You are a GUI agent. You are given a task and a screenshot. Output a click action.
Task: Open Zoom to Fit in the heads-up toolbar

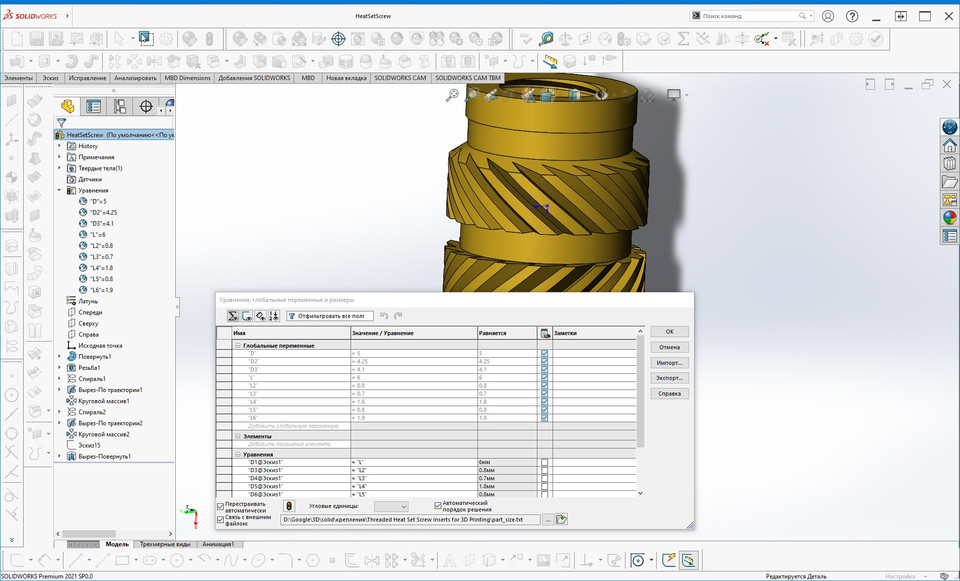pyautogui.click(x=451, y=93)
